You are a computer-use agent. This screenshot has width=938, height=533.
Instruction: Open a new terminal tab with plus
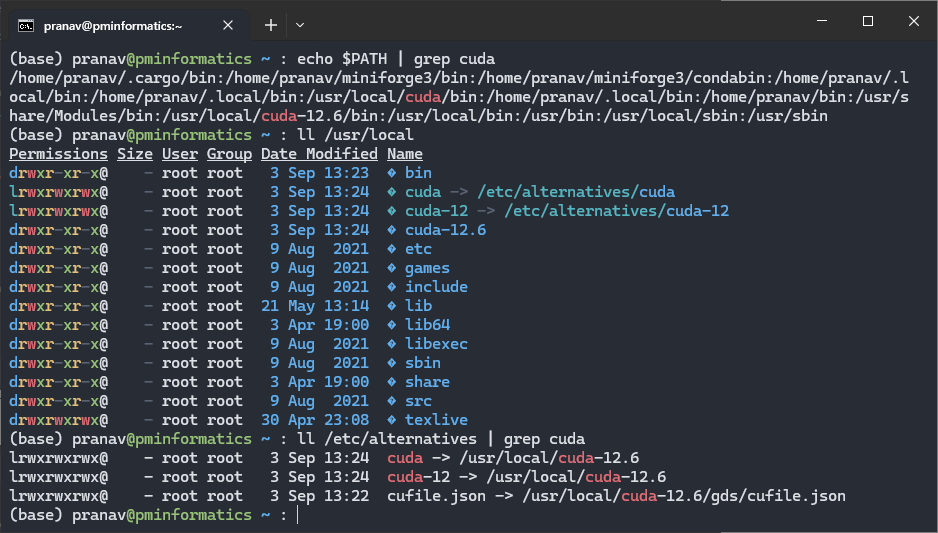(271, 25)
